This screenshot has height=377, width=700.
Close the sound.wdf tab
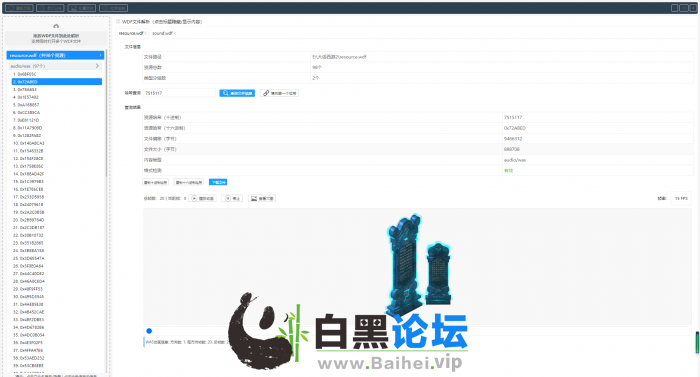coord(175,34)
